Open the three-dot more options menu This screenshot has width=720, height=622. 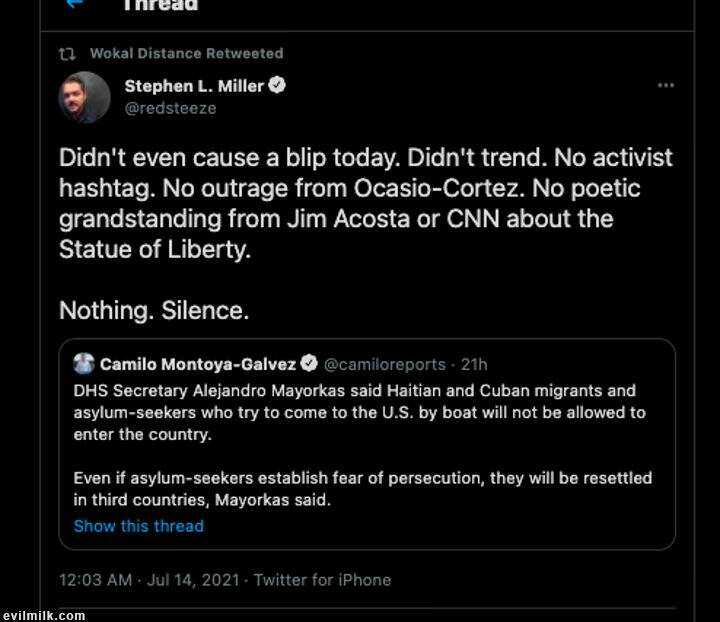click(x=666, y=86)
